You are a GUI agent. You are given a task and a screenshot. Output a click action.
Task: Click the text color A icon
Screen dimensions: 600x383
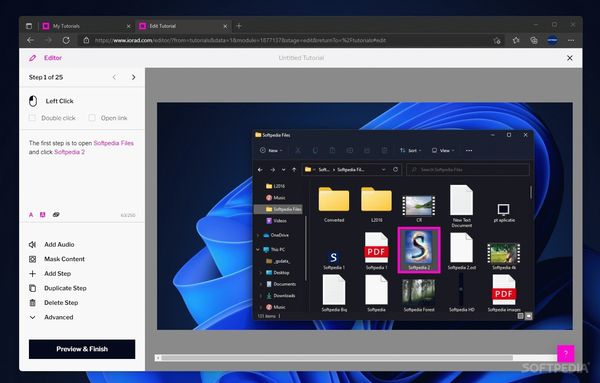(31, 215)
